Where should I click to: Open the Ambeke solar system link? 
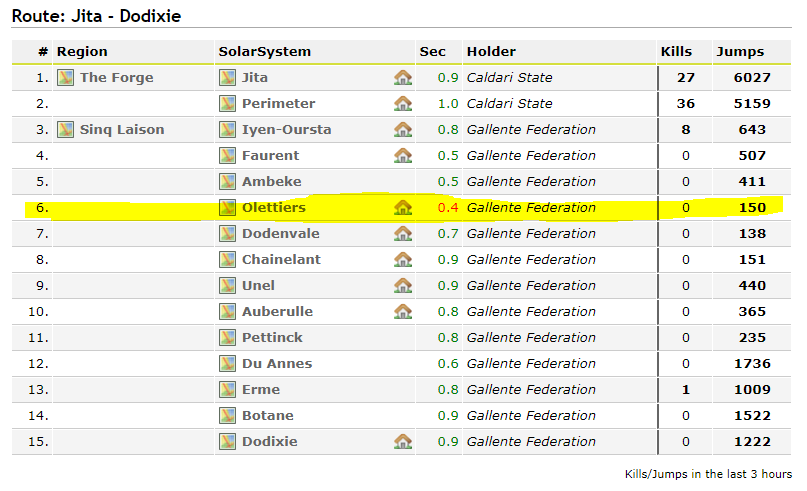(272, 182)
